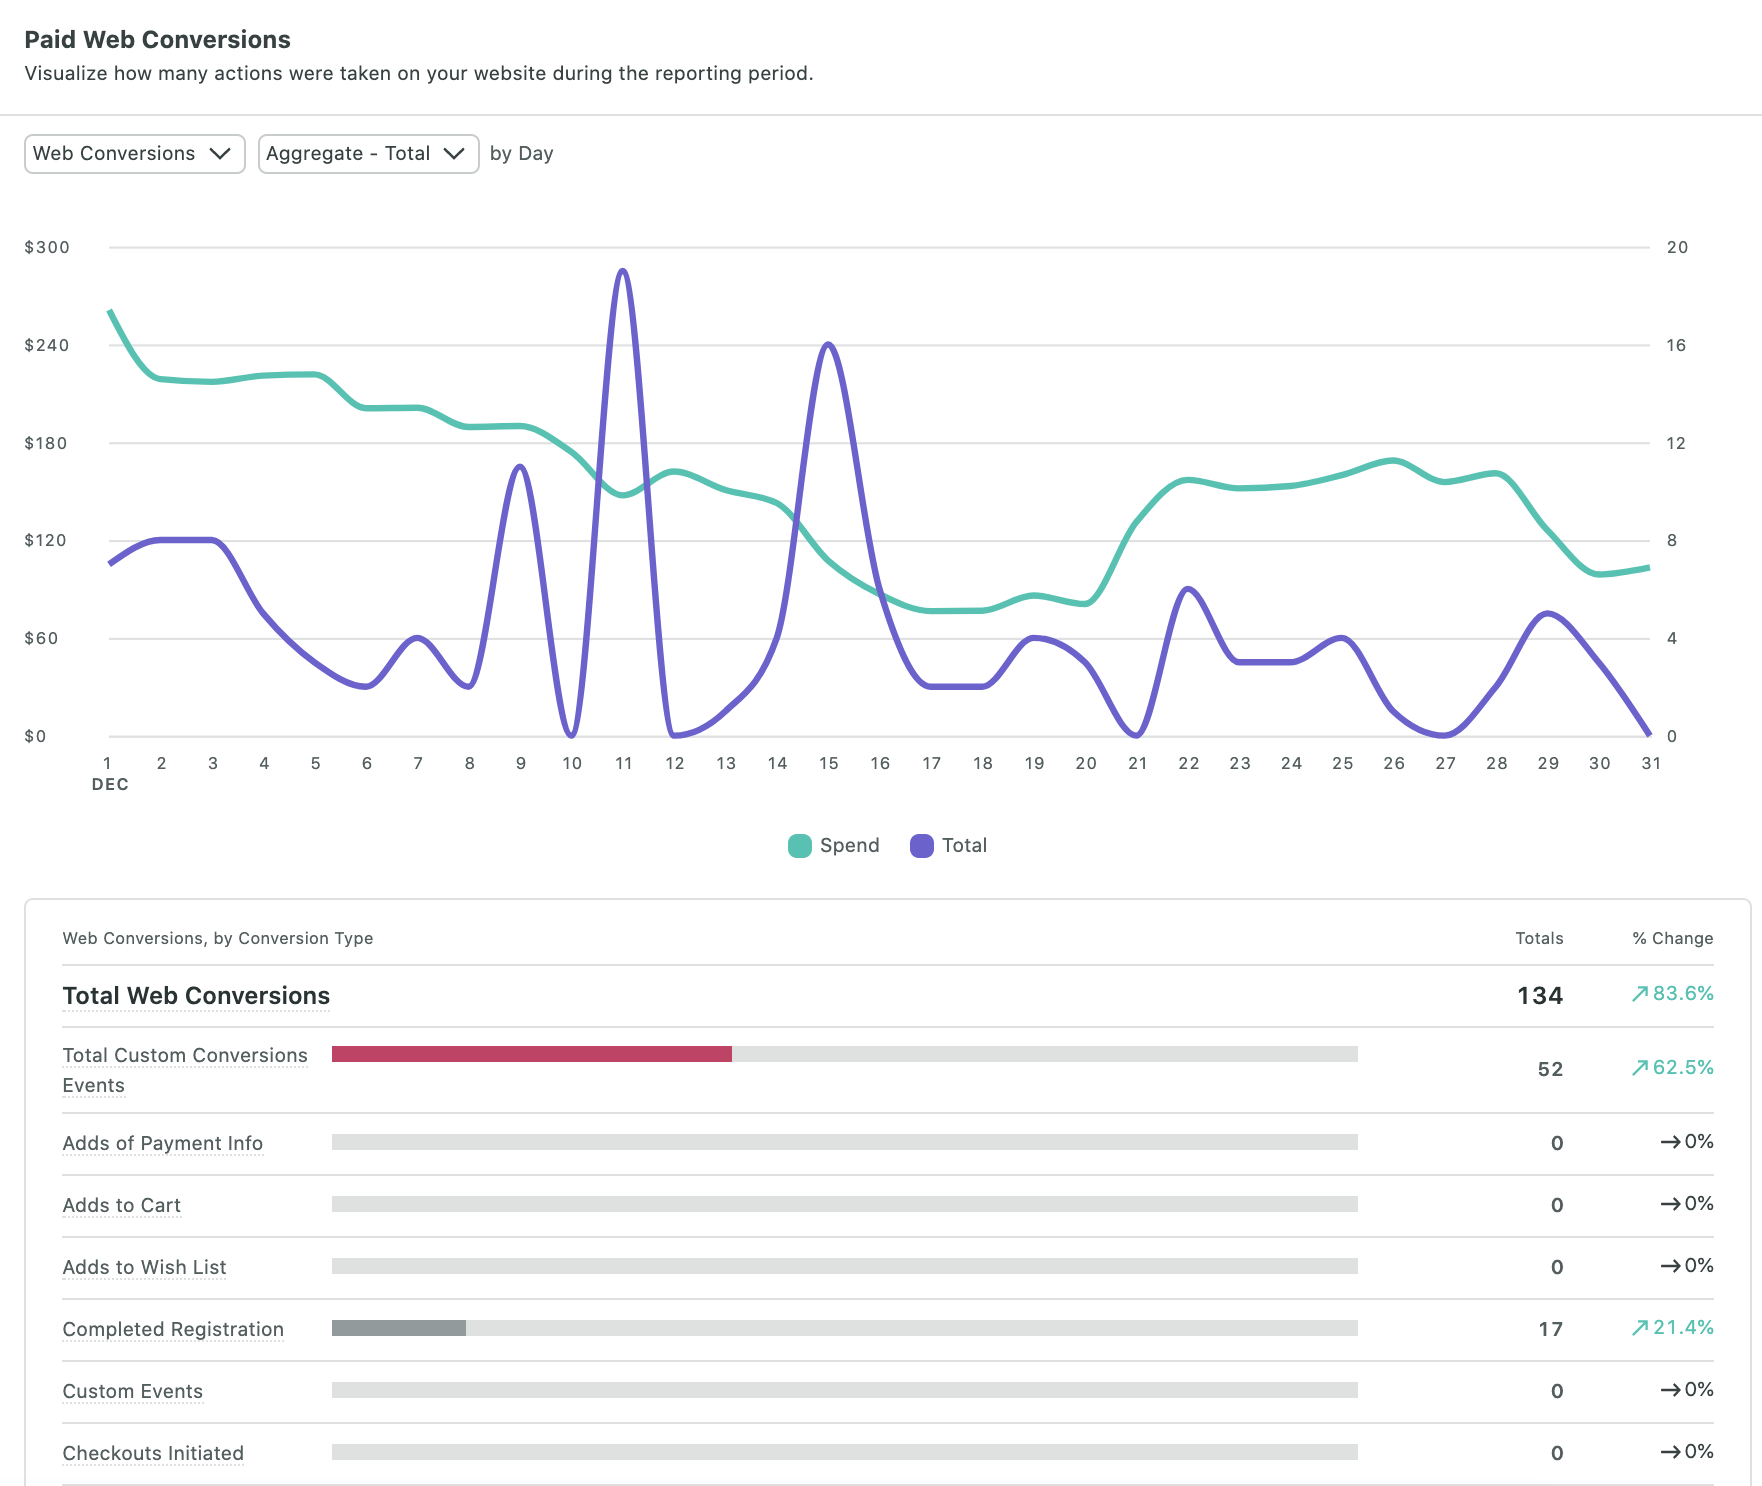The image size is (1762, 1486).
Task: Click the flat arrow beside Checkouts Initiated 0%
Action: point(1672,1452)
